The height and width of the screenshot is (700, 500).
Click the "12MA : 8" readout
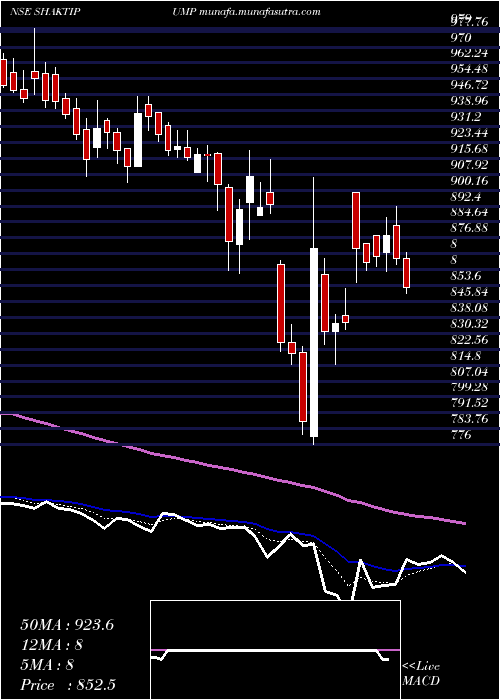coord(52,645)
